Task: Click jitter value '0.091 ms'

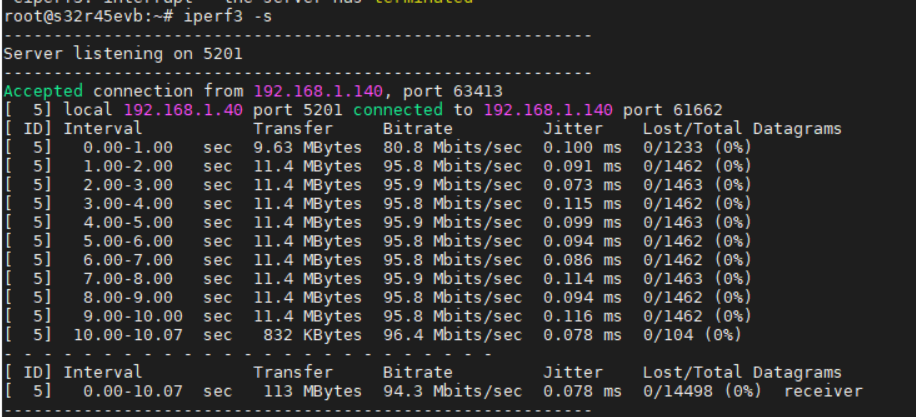Action: coord(582,166)
